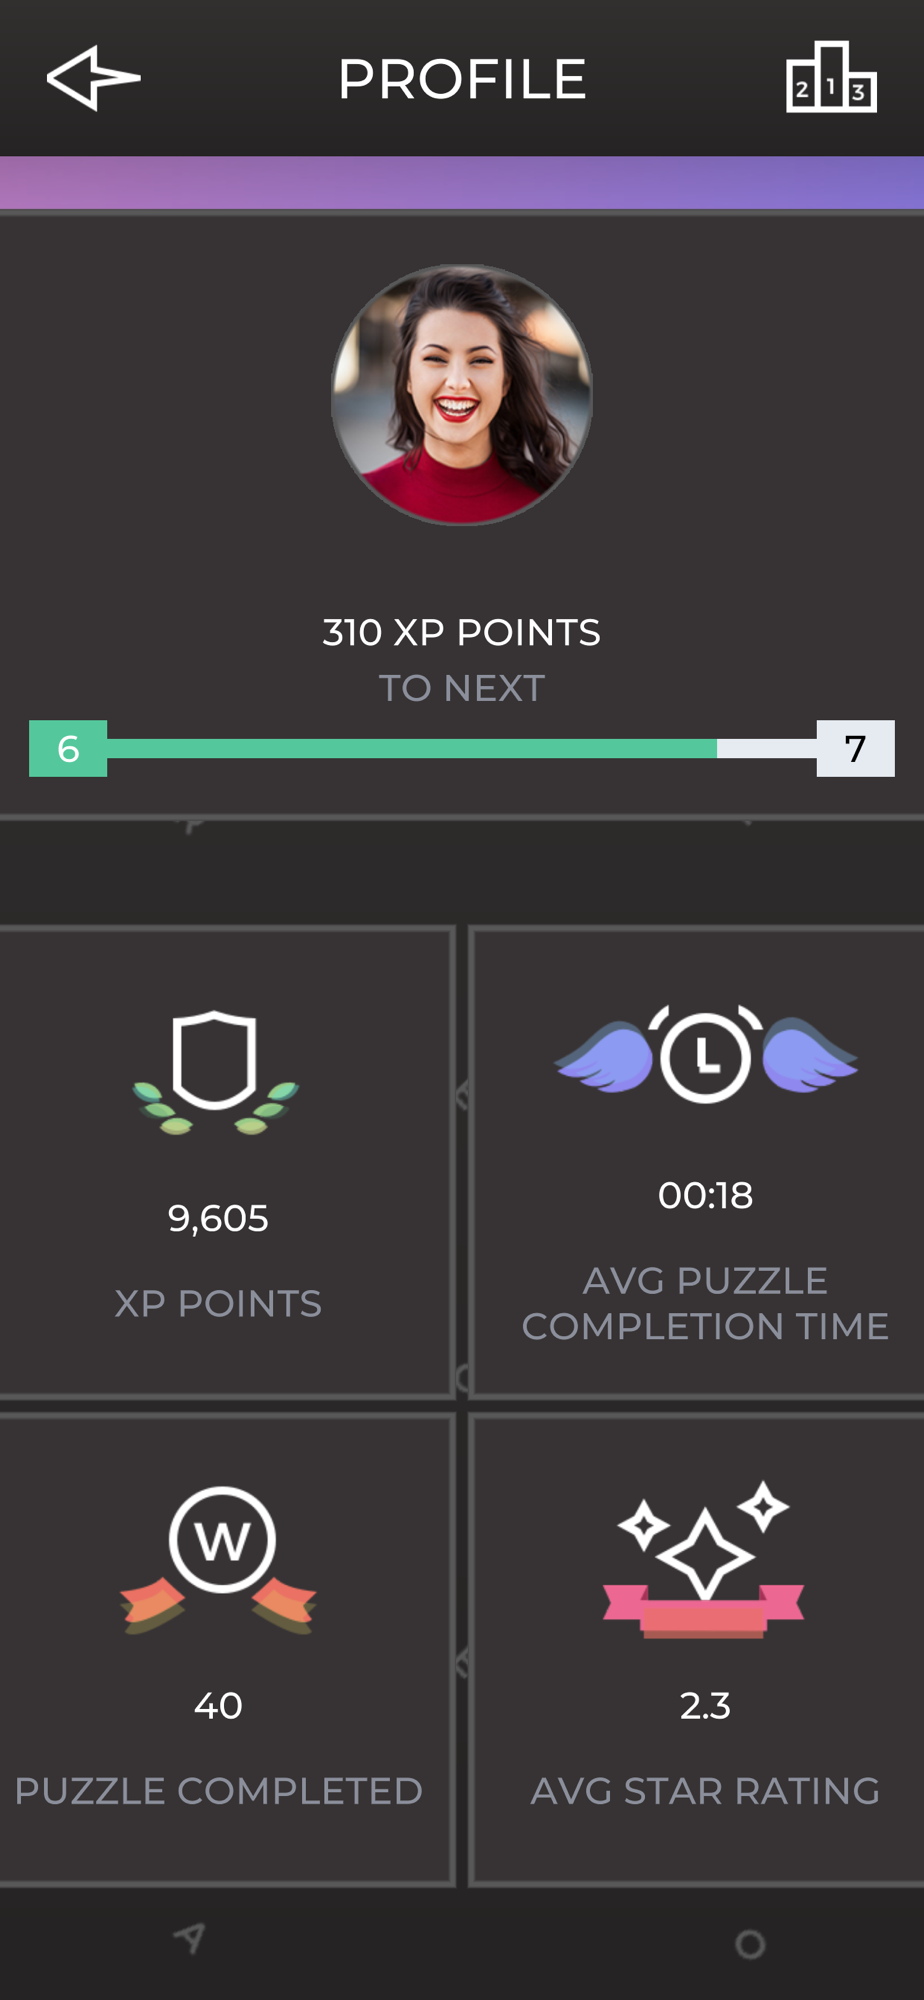The width and height of the screenshot is (924, 2000).
Task: Click the XP level progress bar
Action: click(x=460, y=749)
